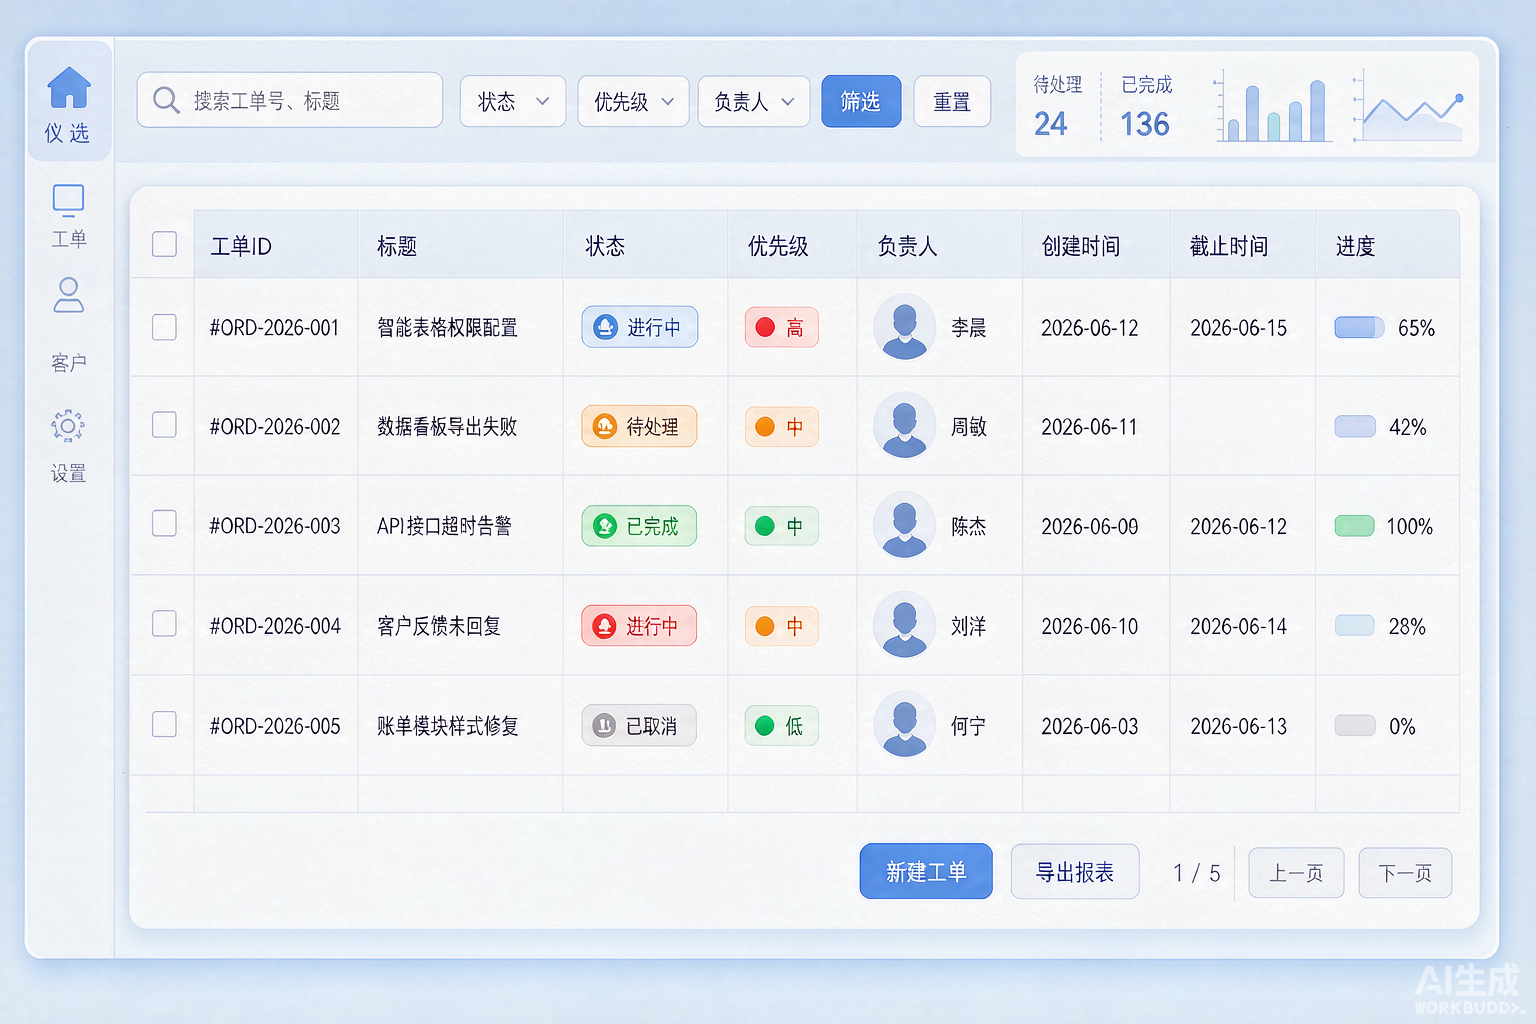1536x1024 pixels.
Task: Click the 新建工单 button
Action: coord(926,871)
